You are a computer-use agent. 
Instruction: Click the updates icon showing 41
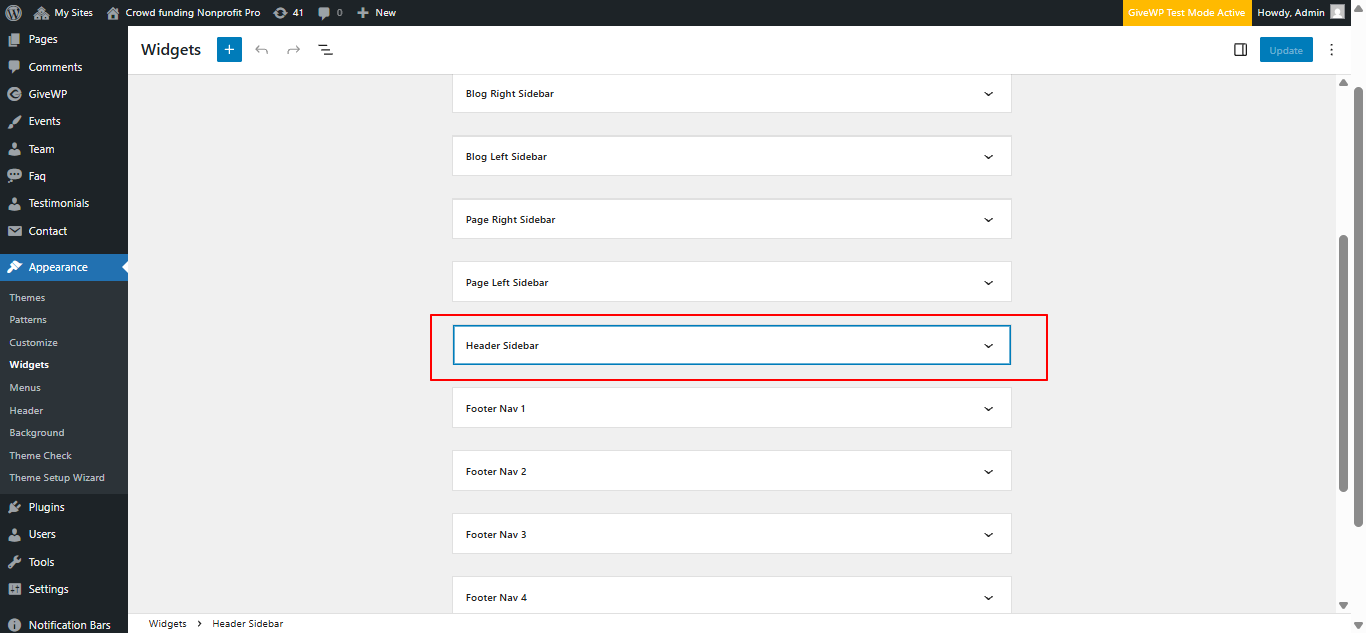(288, 13)
